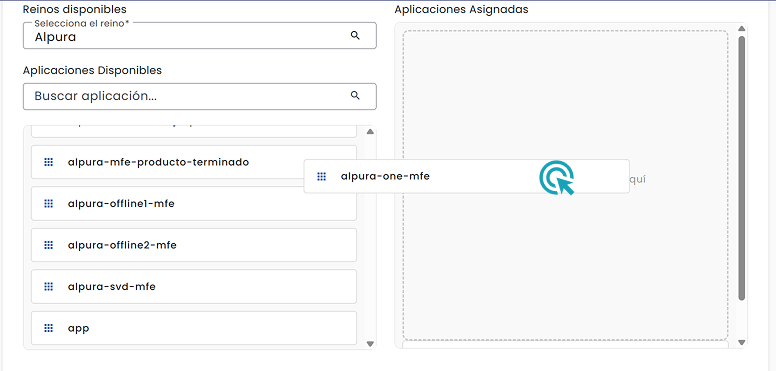Click the Aplicaciones Asignadas scrollbar thumb
This screenshot has height=371, width=776.
coord(741,168)
